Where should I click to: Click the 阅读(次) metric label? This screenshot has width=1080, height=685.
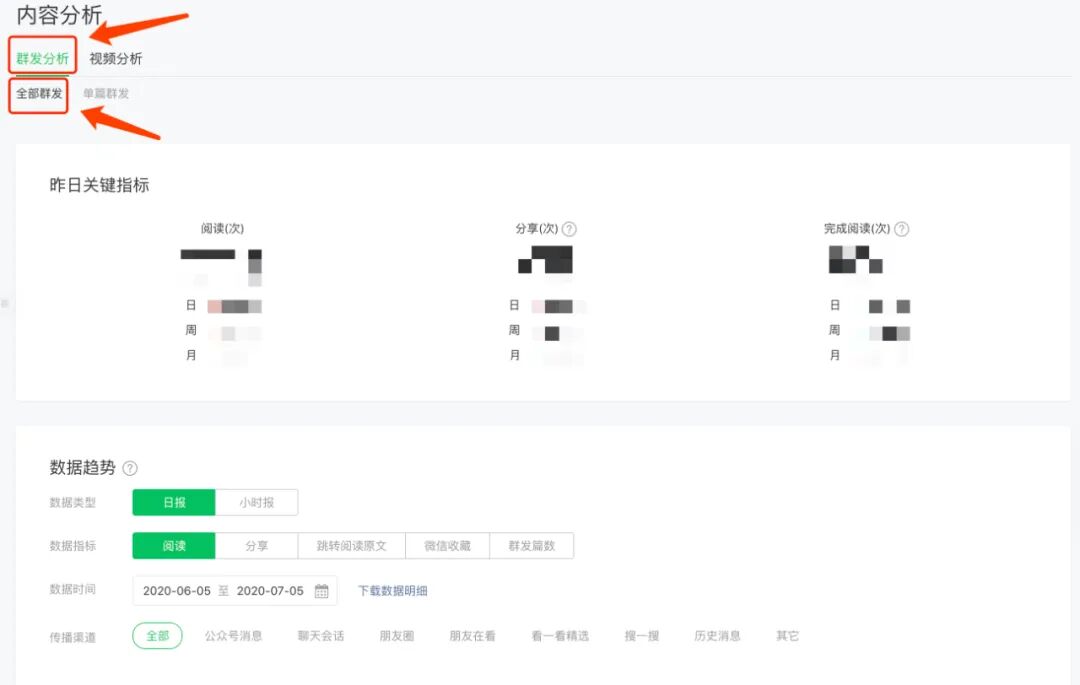(222, 229)
